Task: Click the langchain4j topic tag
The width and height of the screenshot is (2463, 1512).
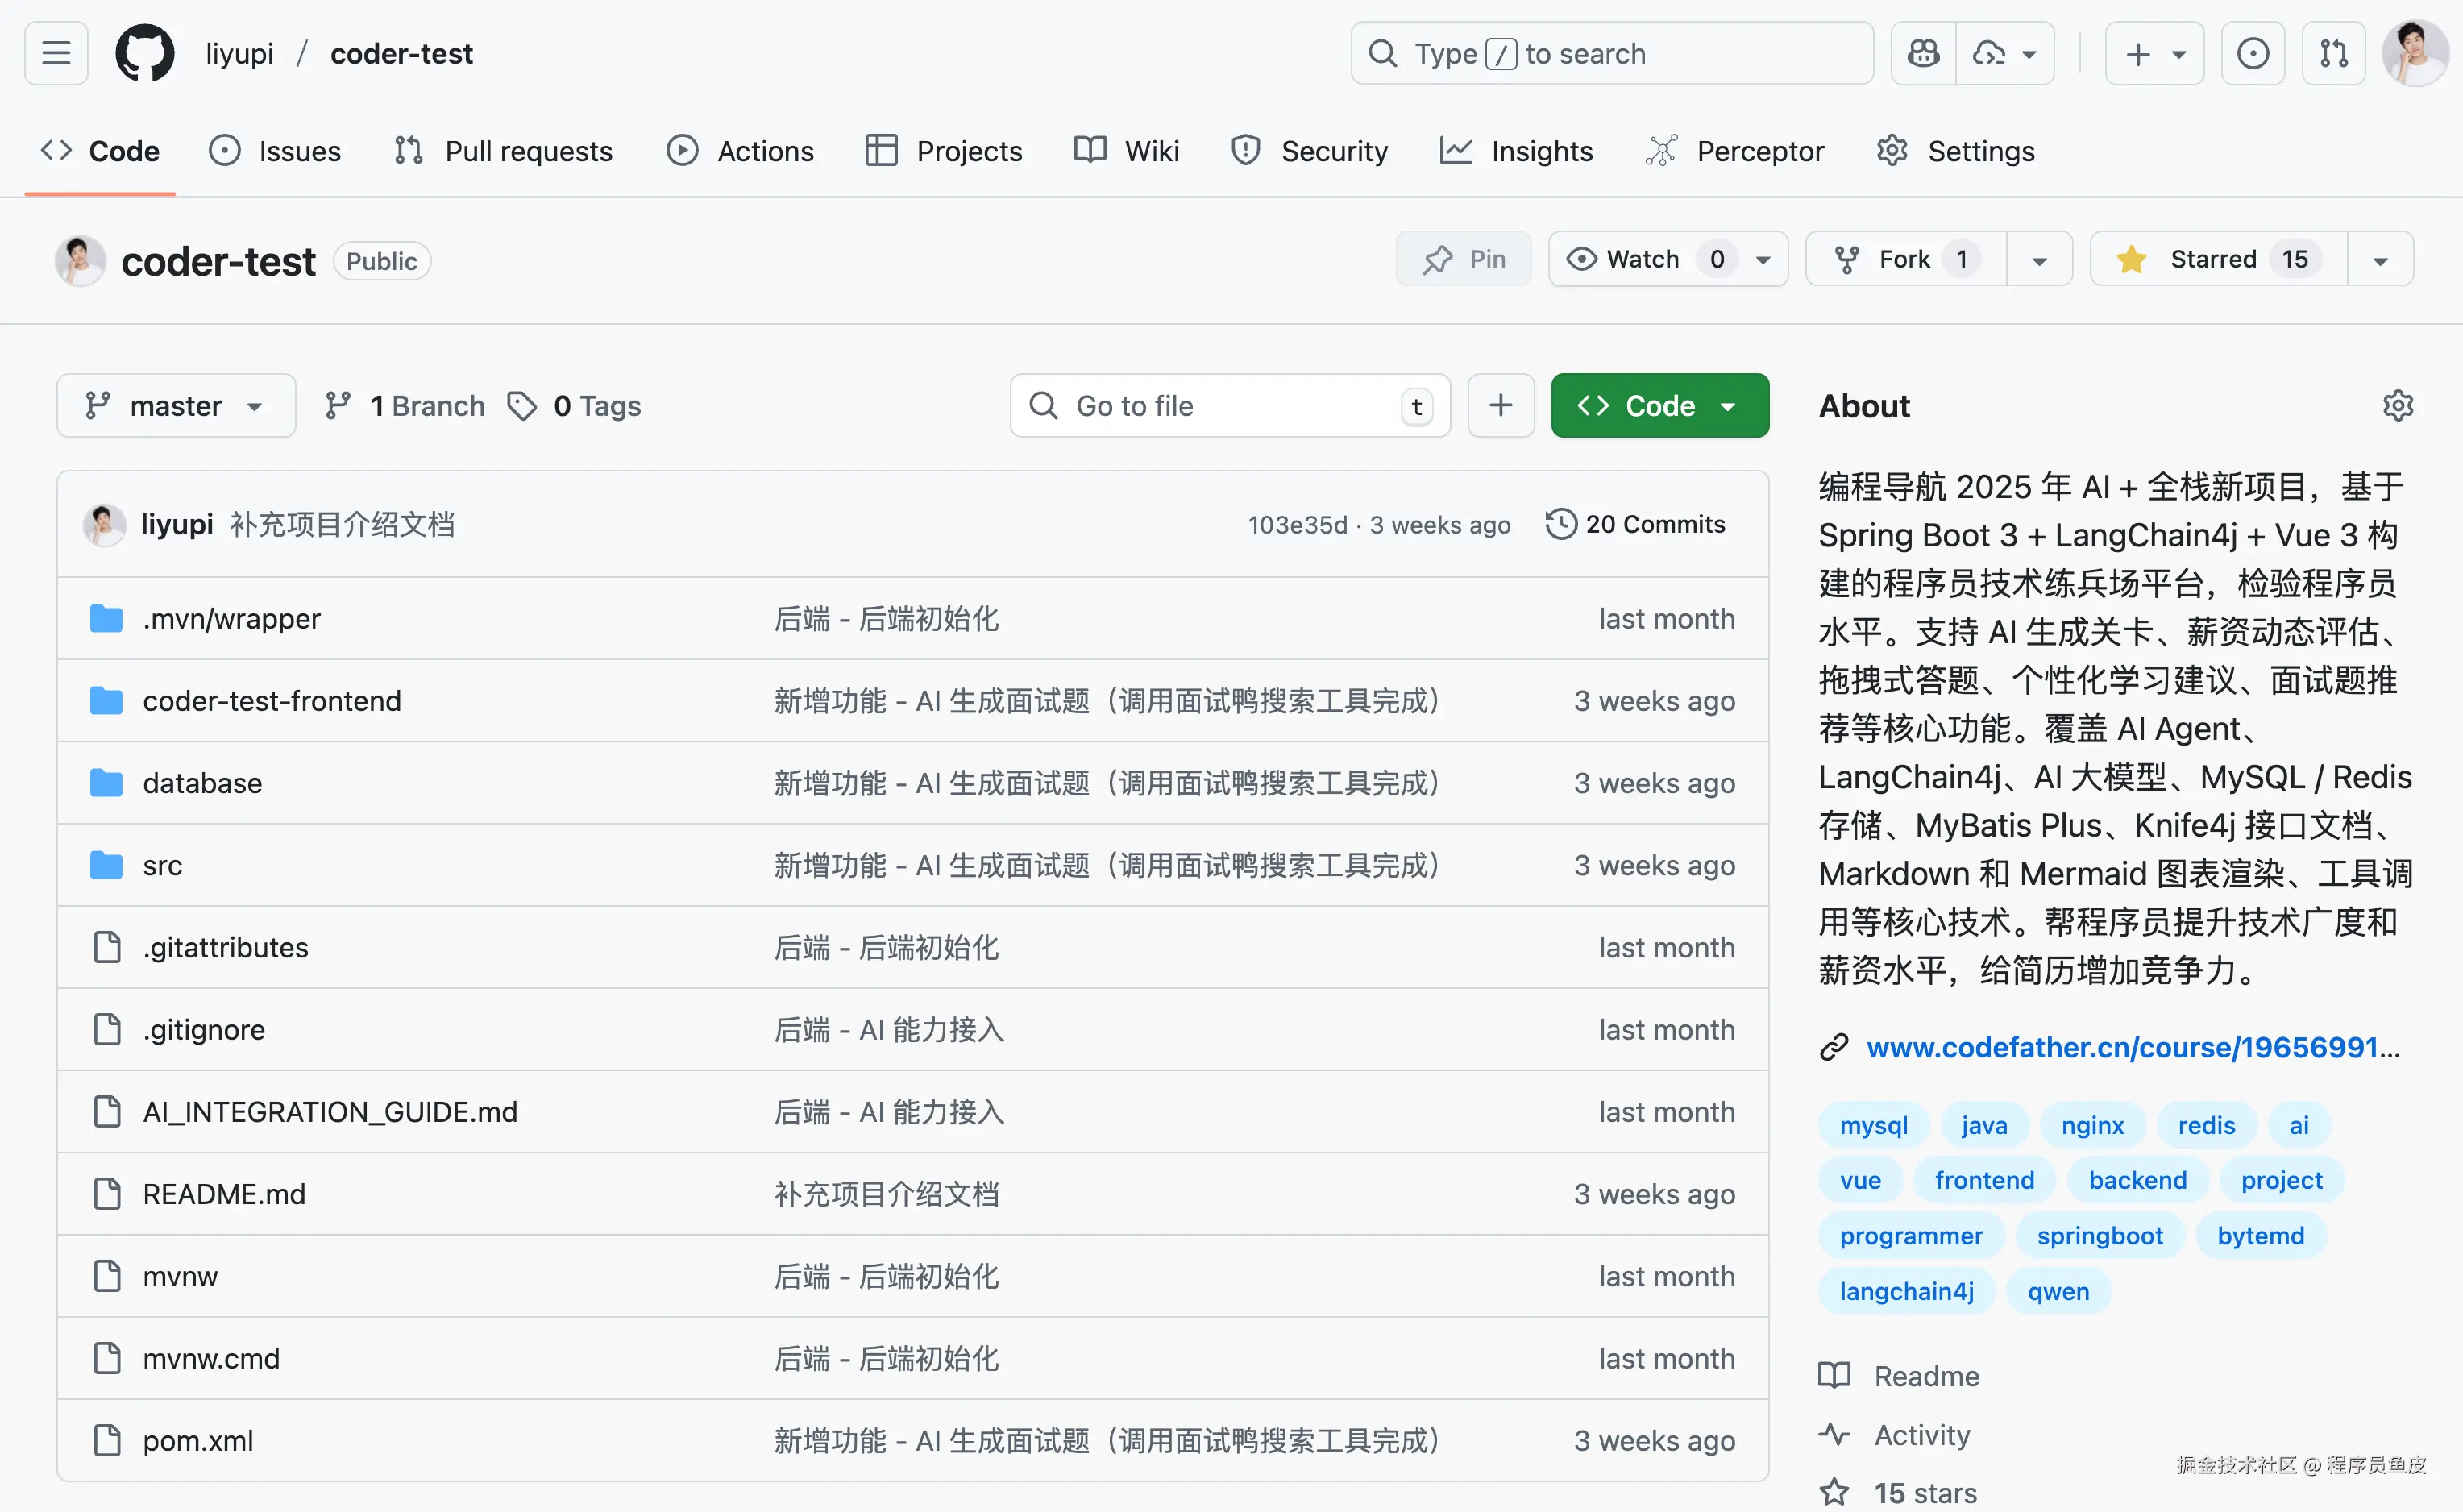Action: click(x=1906, y=1291)
